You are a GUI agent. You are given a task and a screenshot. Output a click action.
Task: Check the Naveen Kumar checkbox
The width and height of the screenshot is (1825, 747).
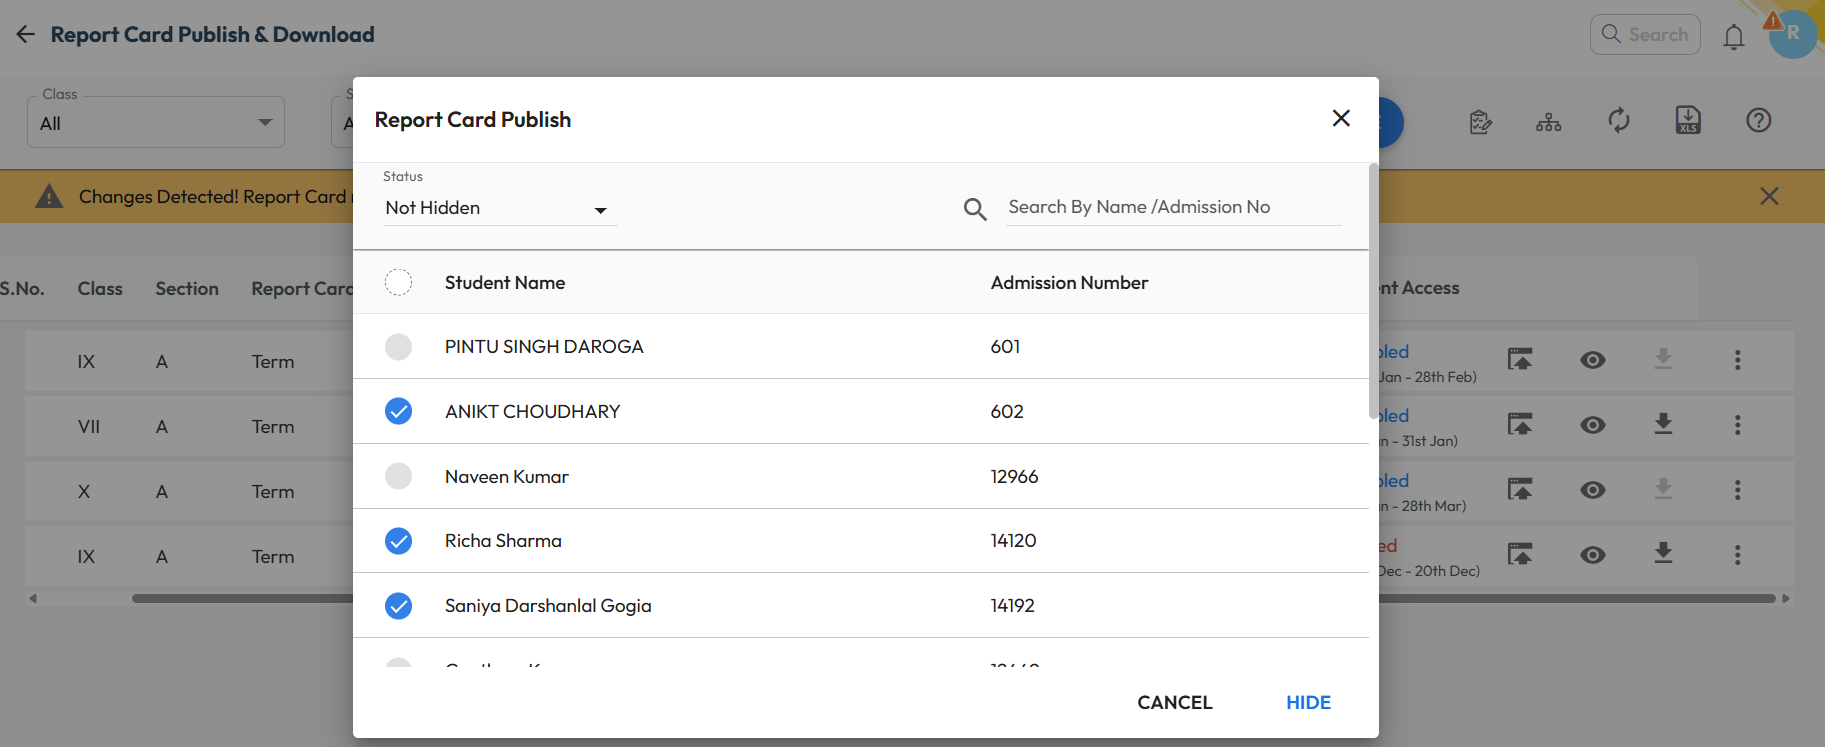click(398, 476)
